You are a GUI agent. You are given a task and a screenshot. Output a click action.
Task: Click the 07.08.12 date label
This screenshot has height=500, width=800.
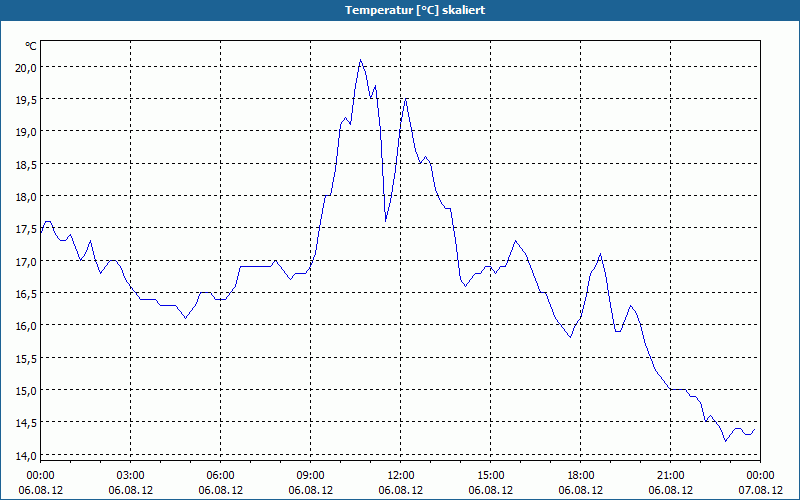tap(760, 490)
